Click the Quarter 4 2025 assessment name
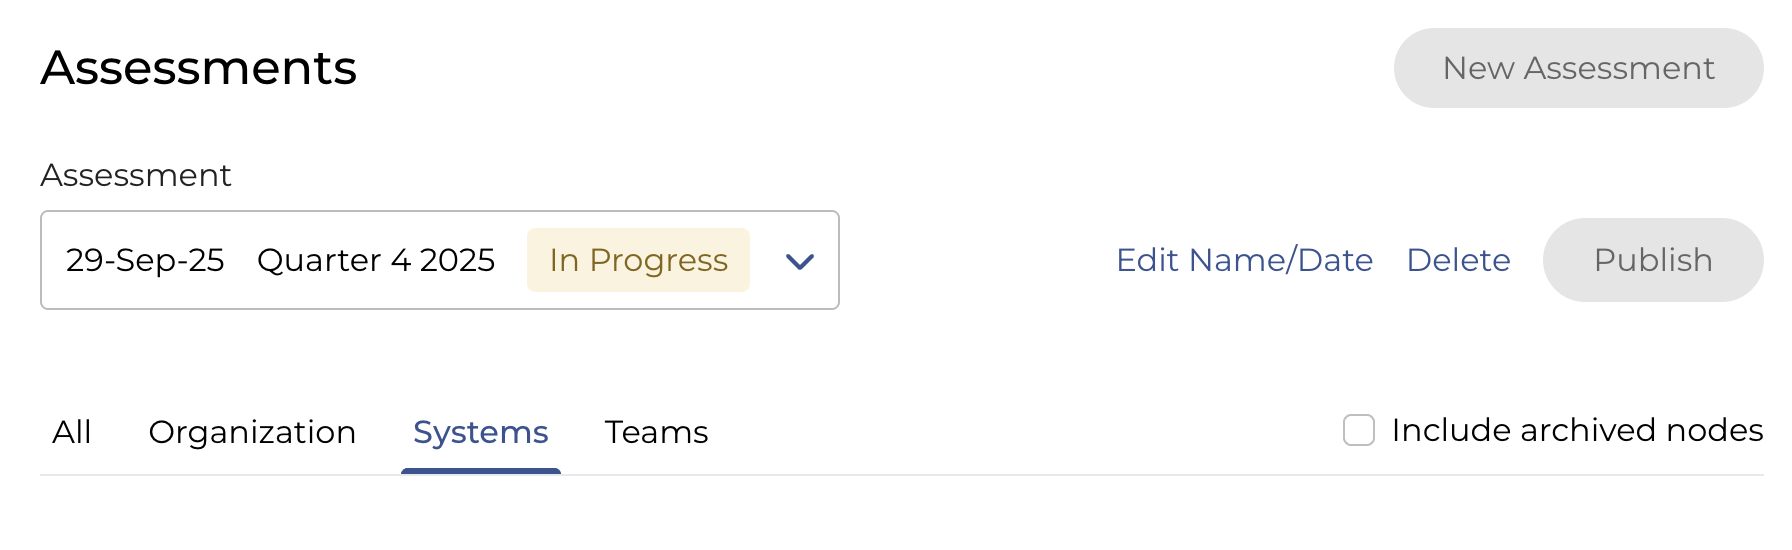Screen dimensions: 1792x550 point(376,260)
